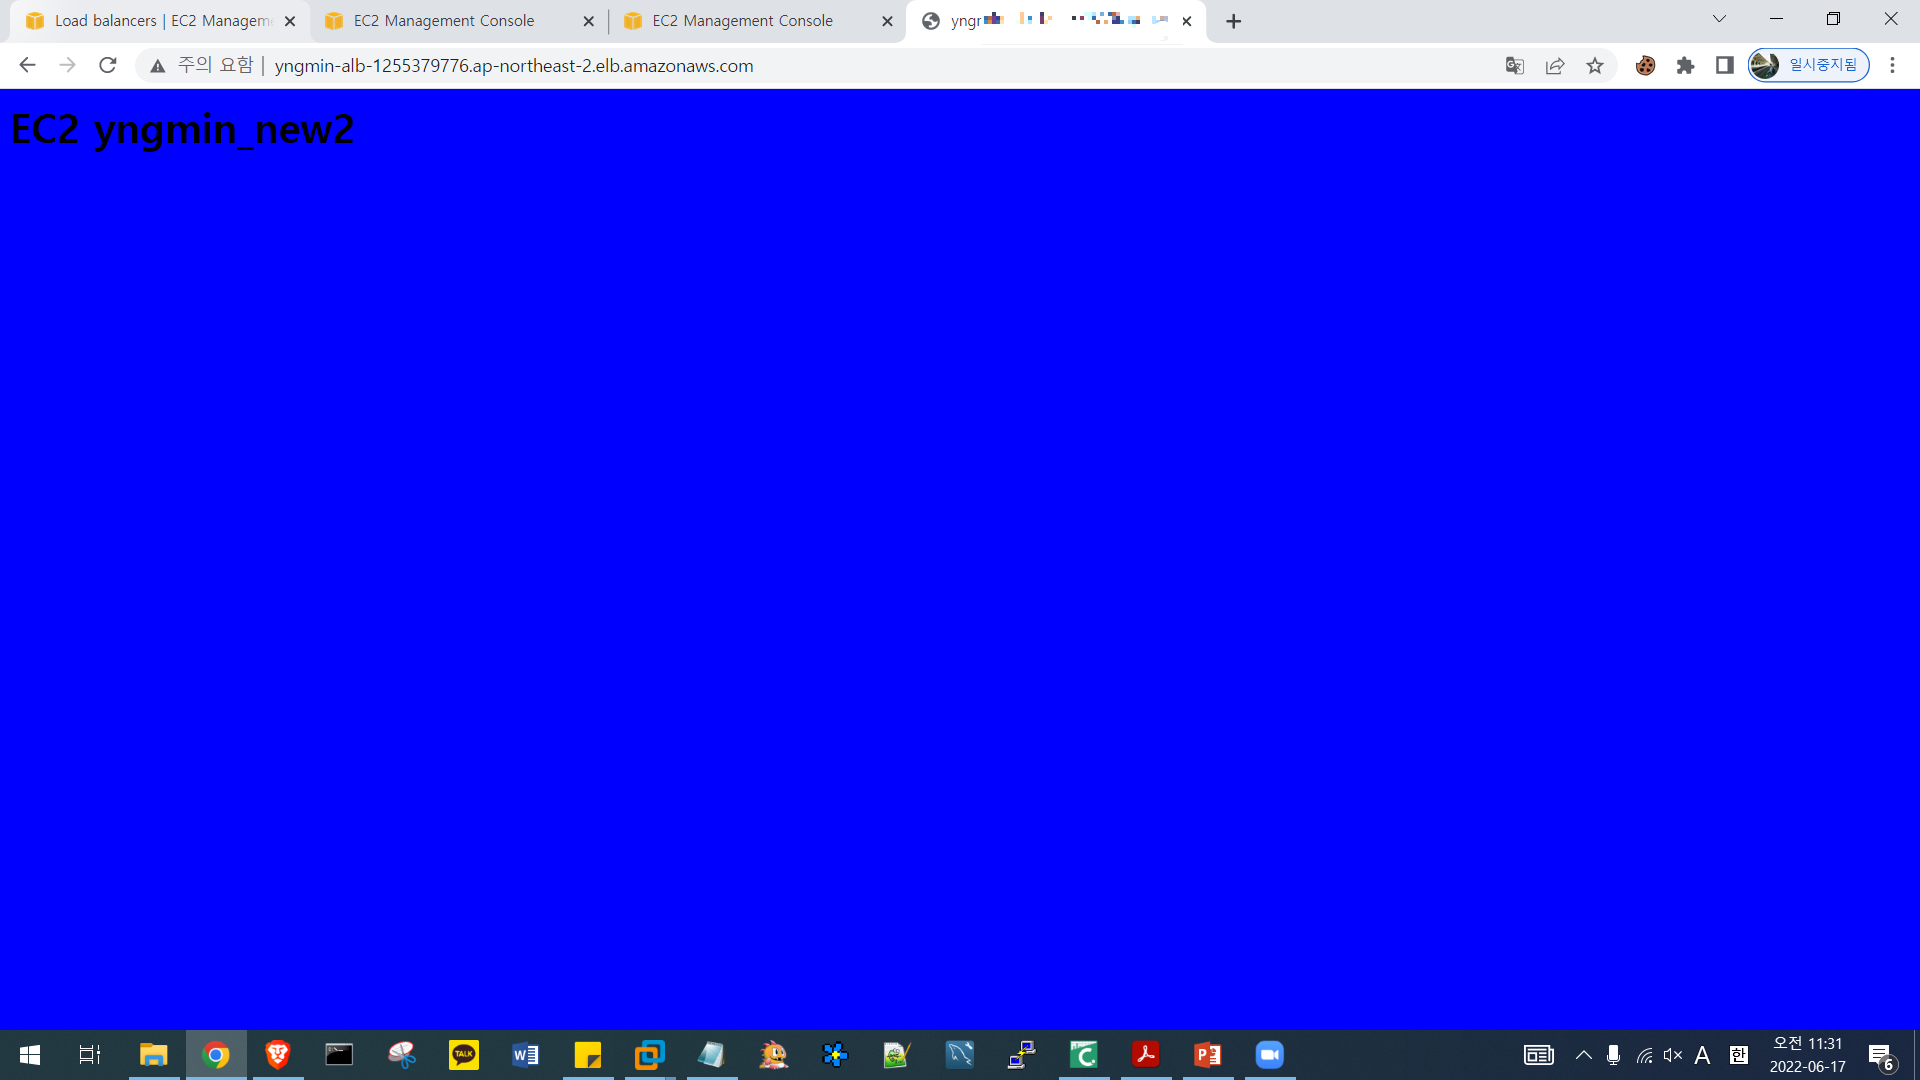Click the address bar URL
Screen dimensions: 1920x1080
[x=514, y=66]
